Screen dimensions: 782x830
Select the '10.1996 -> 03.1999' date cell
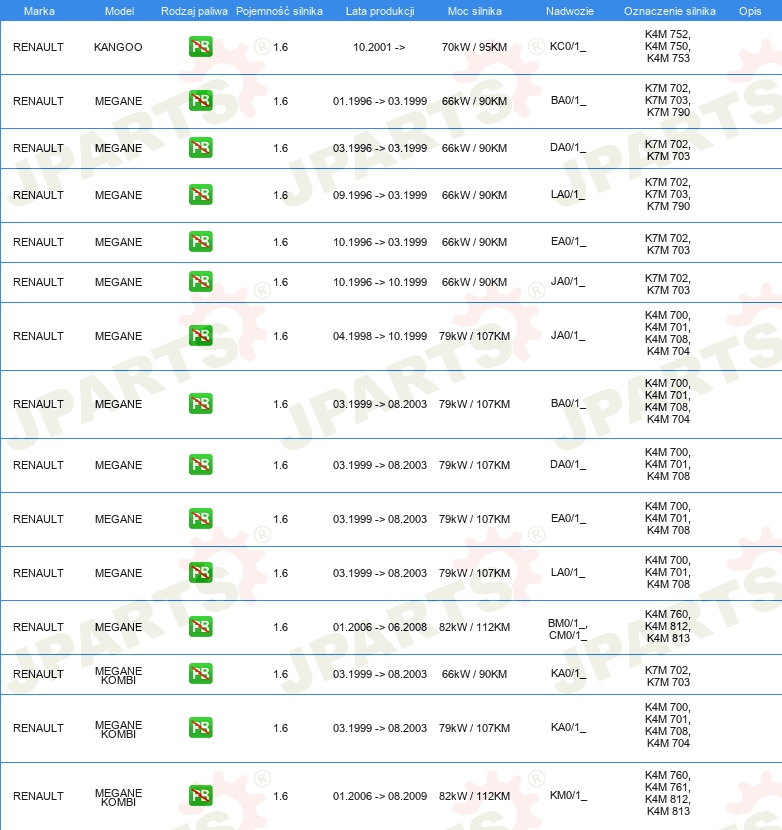(380, 242)
